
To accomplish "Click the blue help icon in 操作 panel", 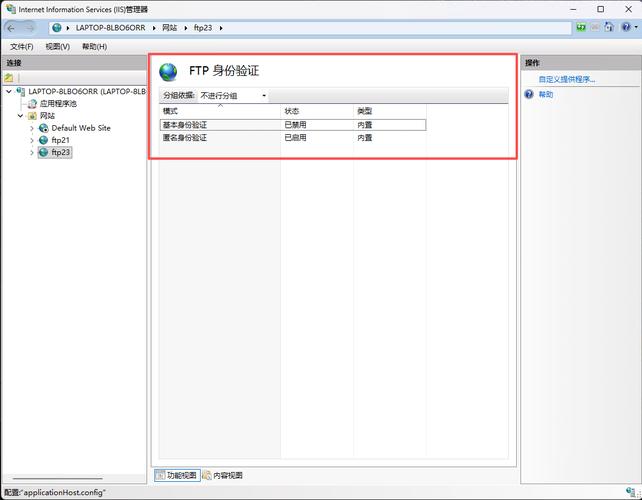I will pyautogui.click(x=529, y=94).
